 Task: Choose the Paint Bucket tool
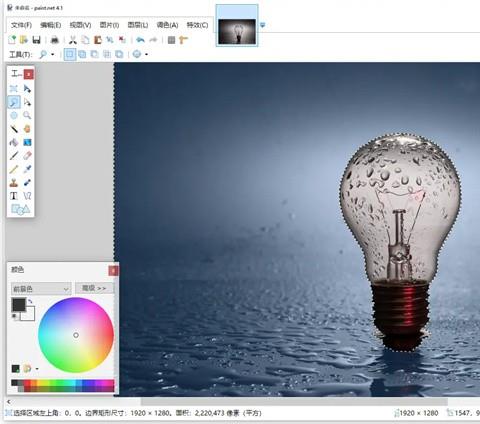pyautogui.click(x=14, y=142)
